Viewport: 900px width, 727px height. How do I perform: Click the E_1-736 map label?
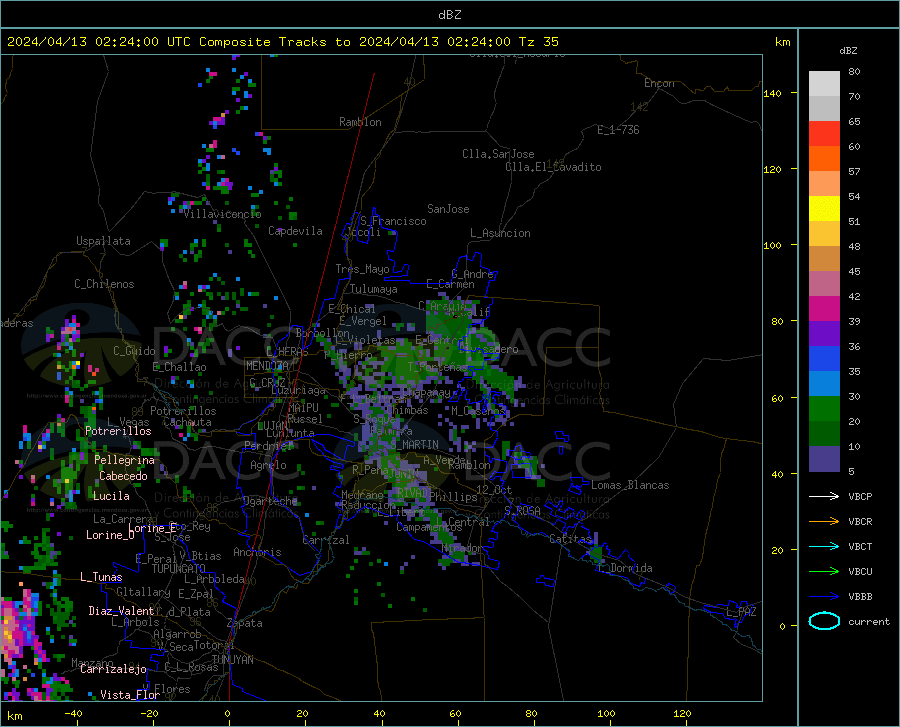[618, 130]
